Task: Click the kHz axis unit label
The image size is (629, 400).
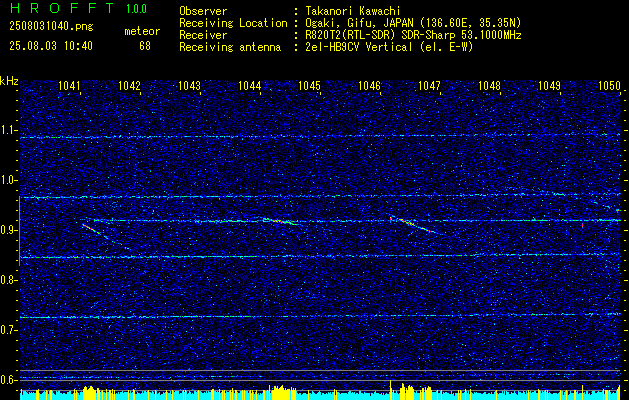Action: (x=9, y=81)
